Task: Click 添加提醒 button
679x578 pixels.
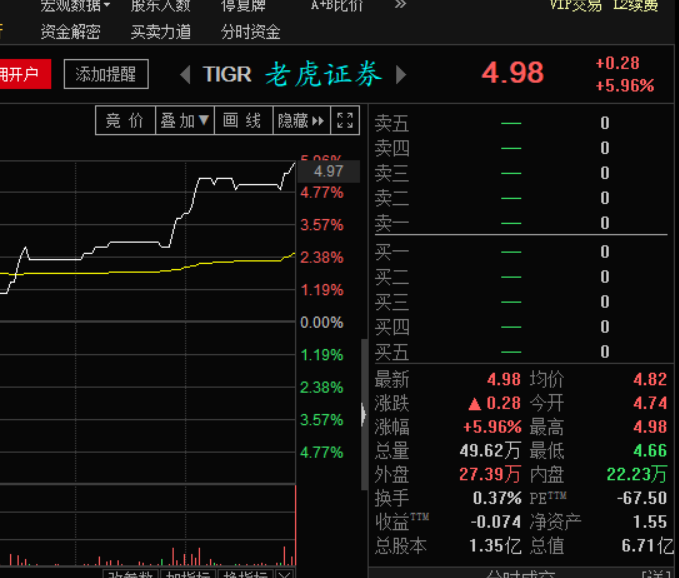Action: [106, 74]
